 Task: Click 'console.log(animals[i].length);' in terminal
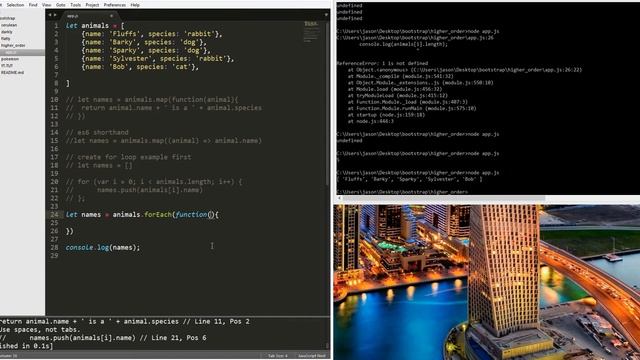(403, 44)
